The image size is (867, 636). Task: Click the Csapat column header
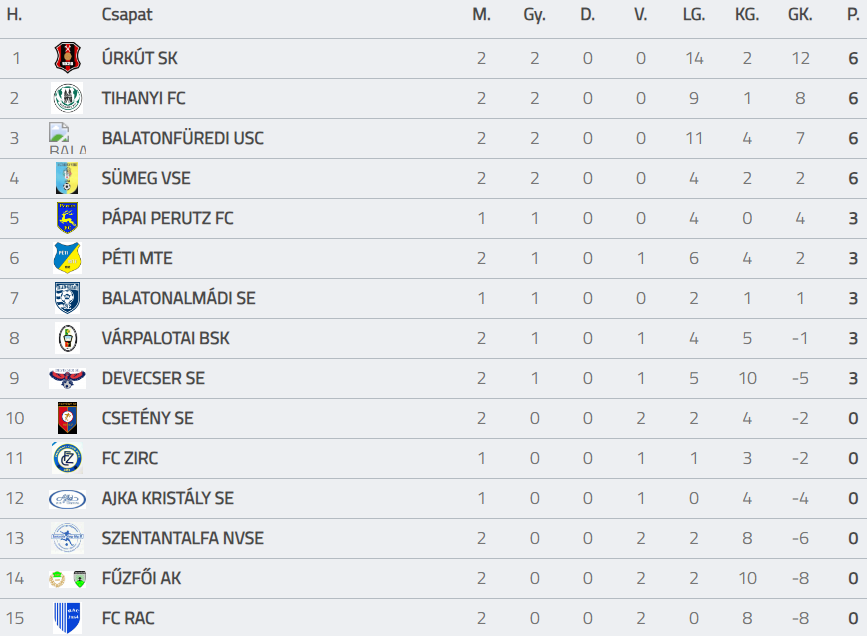click(x=126, y=15)
